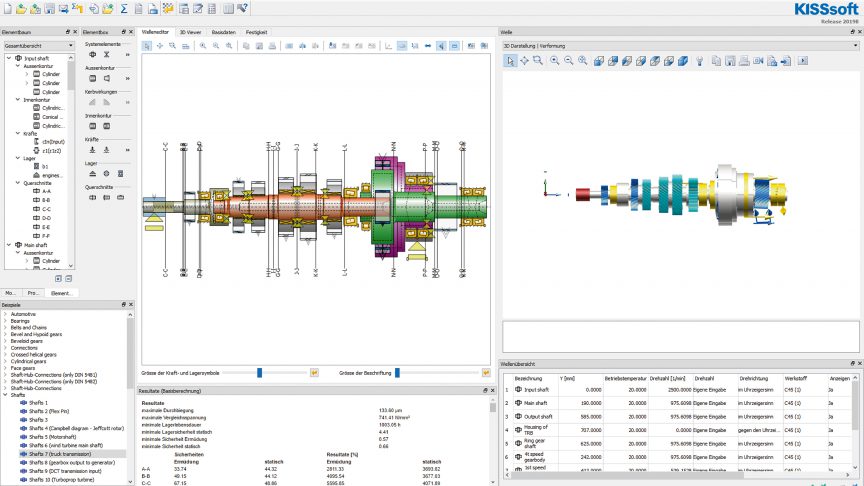864x486 pixels.
Task: Open 3D view settings wrench icon
Action: [700, 61]
